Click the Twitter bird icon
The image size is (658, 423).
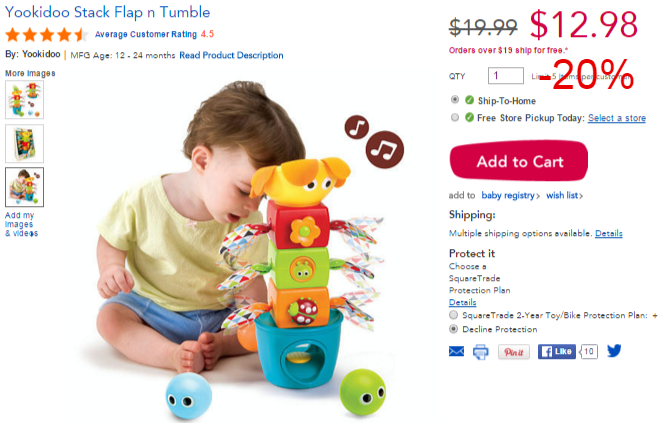(614, 350)
